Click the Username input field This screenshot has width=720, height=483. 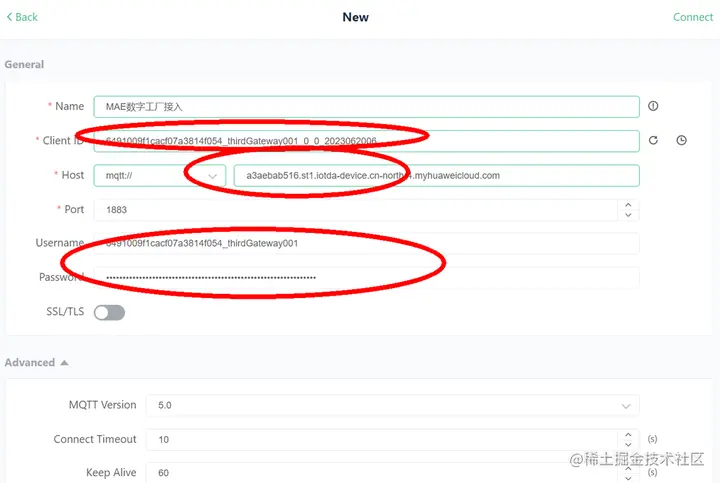366,243
